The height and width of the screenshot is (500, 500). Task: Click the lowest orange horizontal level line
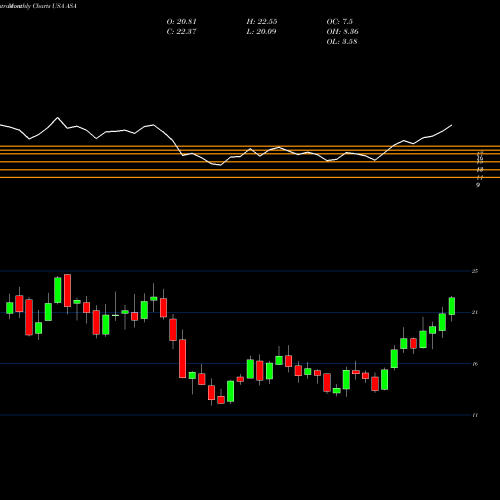point(250,177)
